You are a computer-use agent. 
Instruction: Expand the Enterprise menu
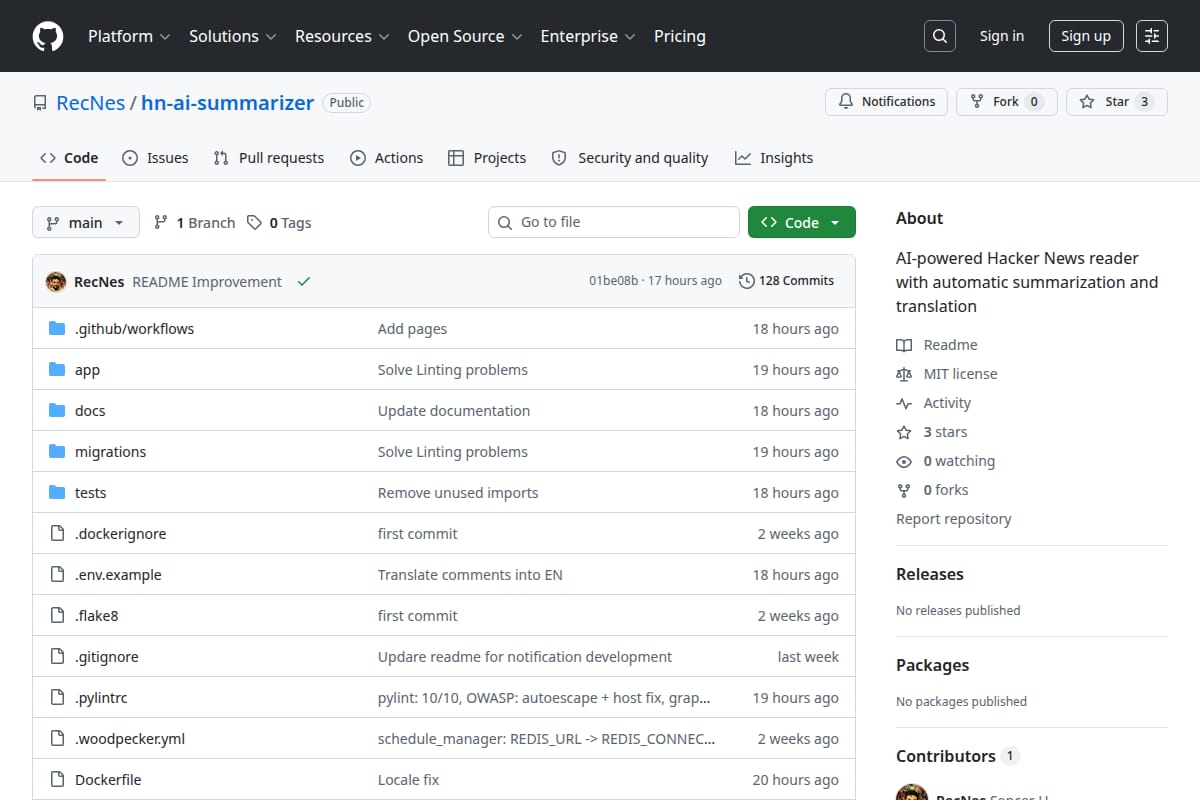click(588, 36)
